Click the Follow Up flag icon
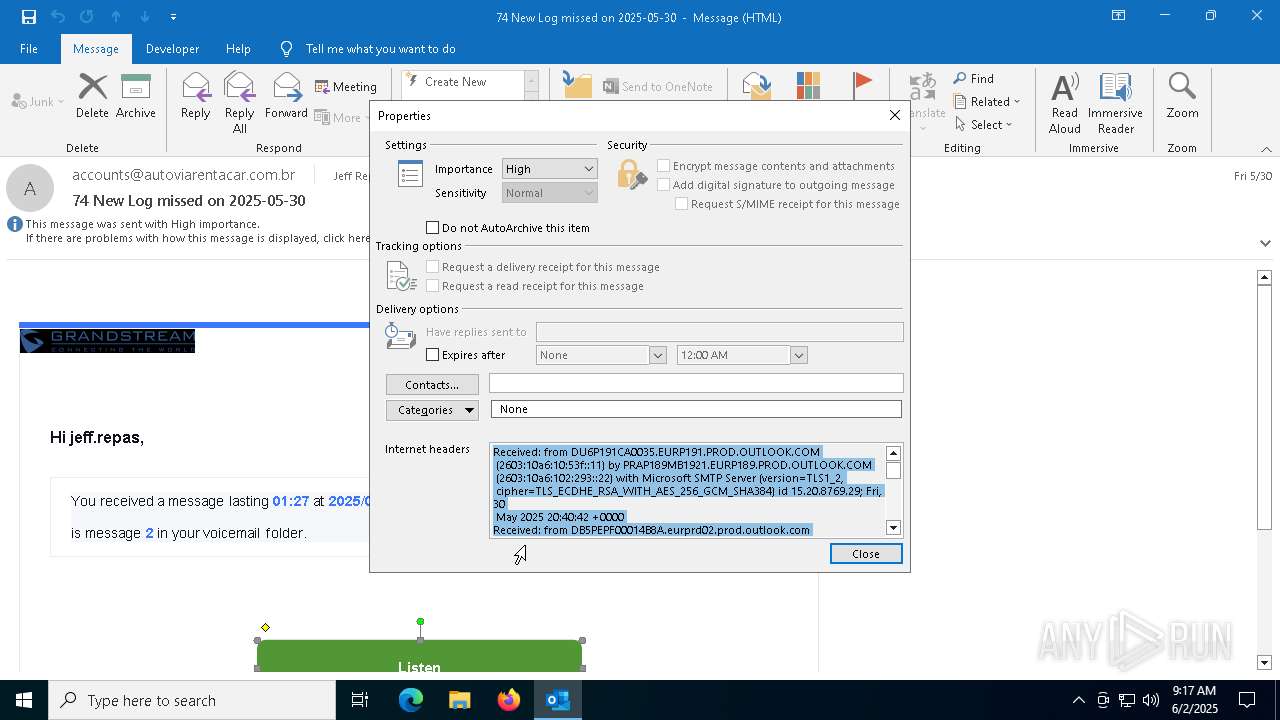The height and width of the screenshot is (720, 1280). pyautogui.click(x=862, y=86)
